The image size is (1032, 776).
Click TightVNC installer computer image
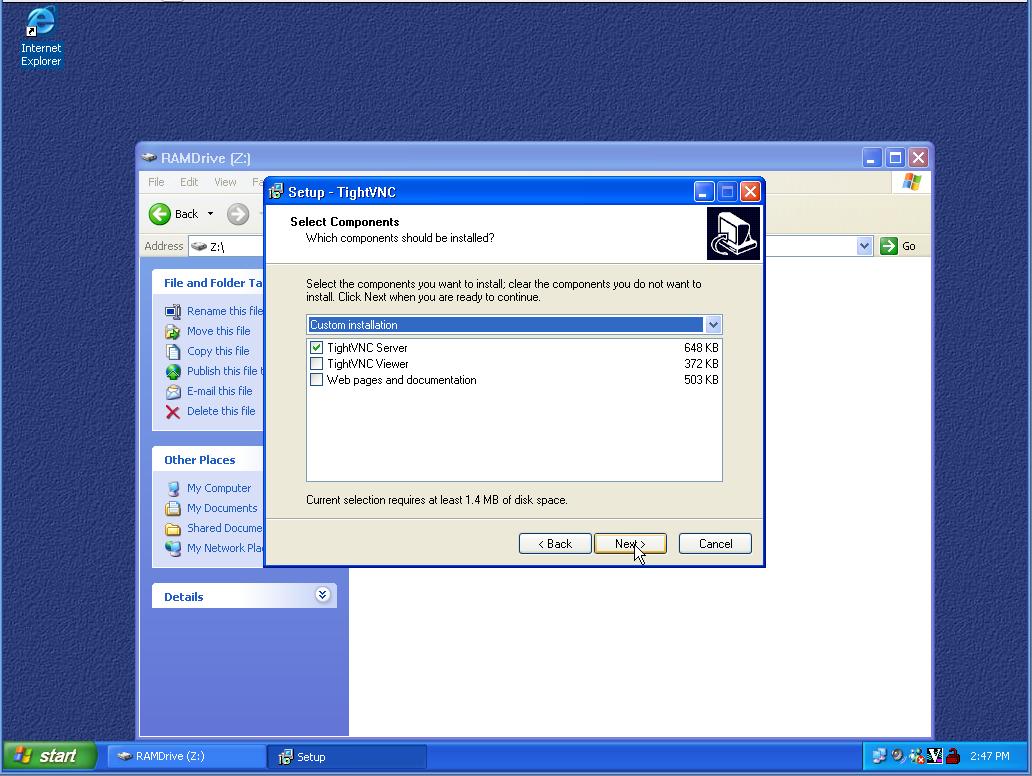[x=733, y=234]
